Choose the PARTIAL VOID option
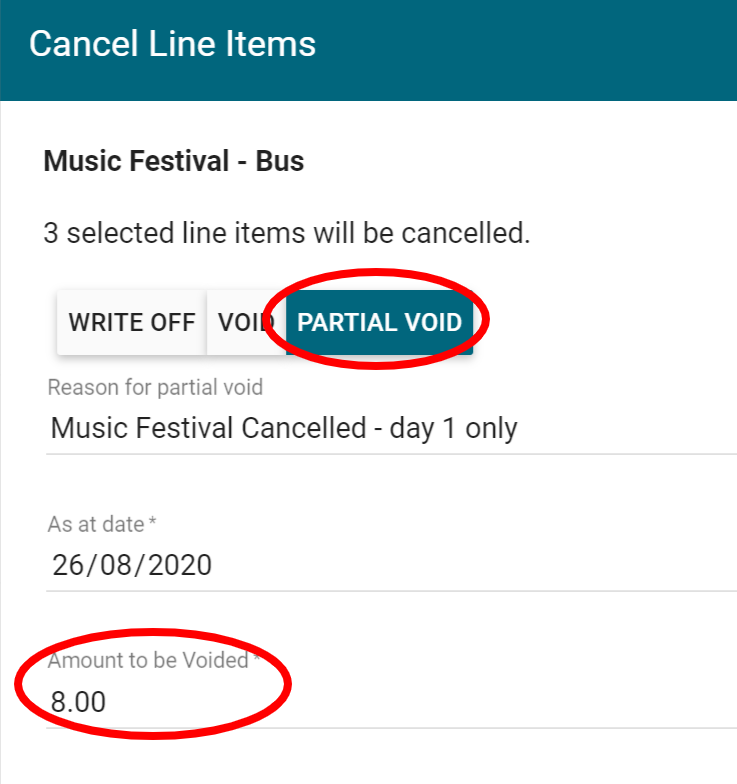737x784 pixels. pyautogui.click(x=379, y=323)
